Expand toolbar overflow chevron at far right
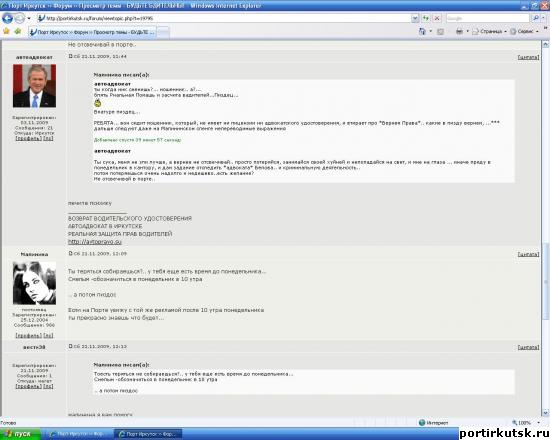Image resolution: width=550 pixels, height=440 pixels. (x=546, y=28)
